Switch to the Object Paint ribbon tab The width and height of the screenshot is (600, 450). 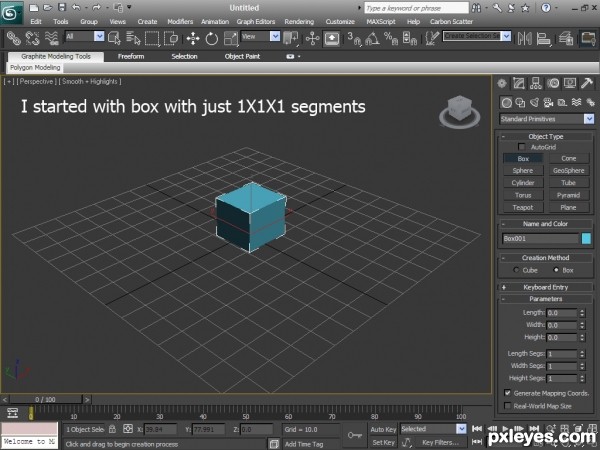(242, 56)
